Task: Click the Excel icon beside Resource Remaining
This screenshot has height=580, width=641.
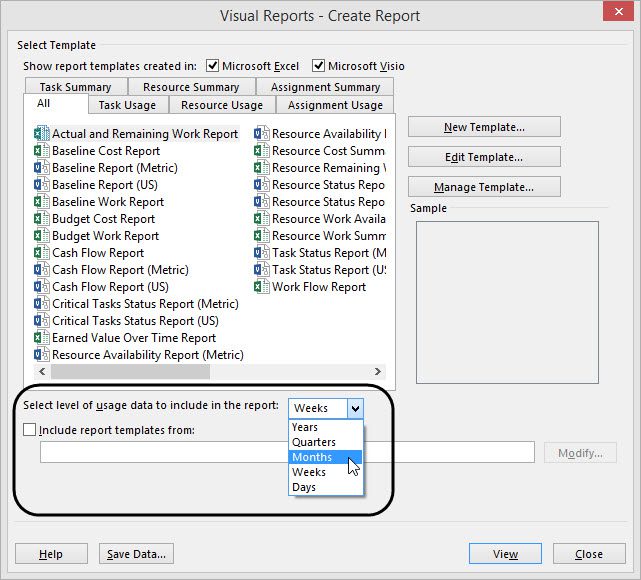Action: click(262, 168)
